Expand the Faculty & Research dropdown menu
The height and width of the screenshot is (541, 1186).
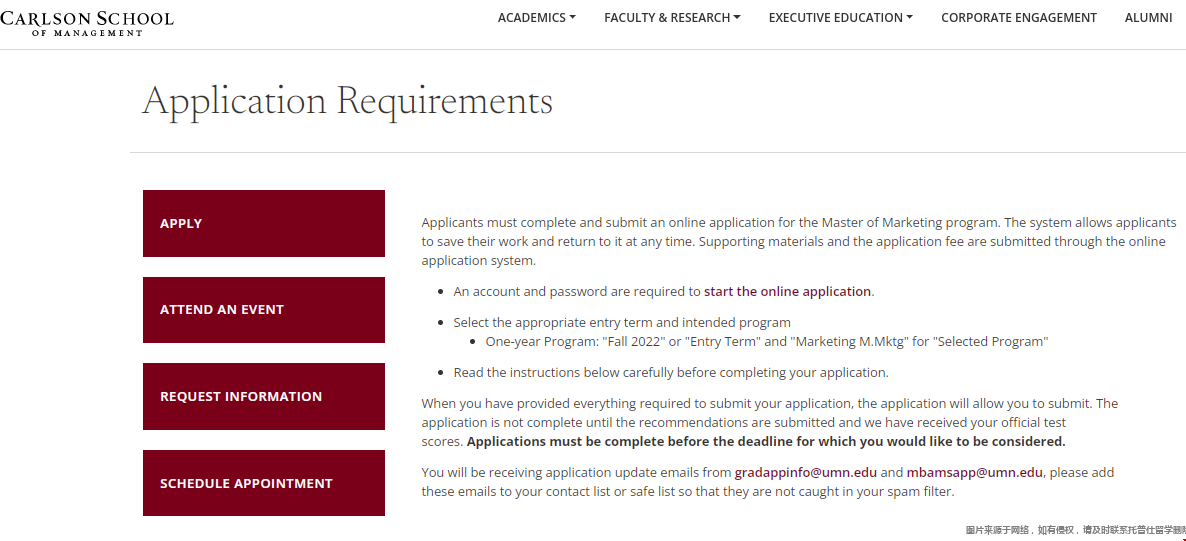tap(672, 17)
